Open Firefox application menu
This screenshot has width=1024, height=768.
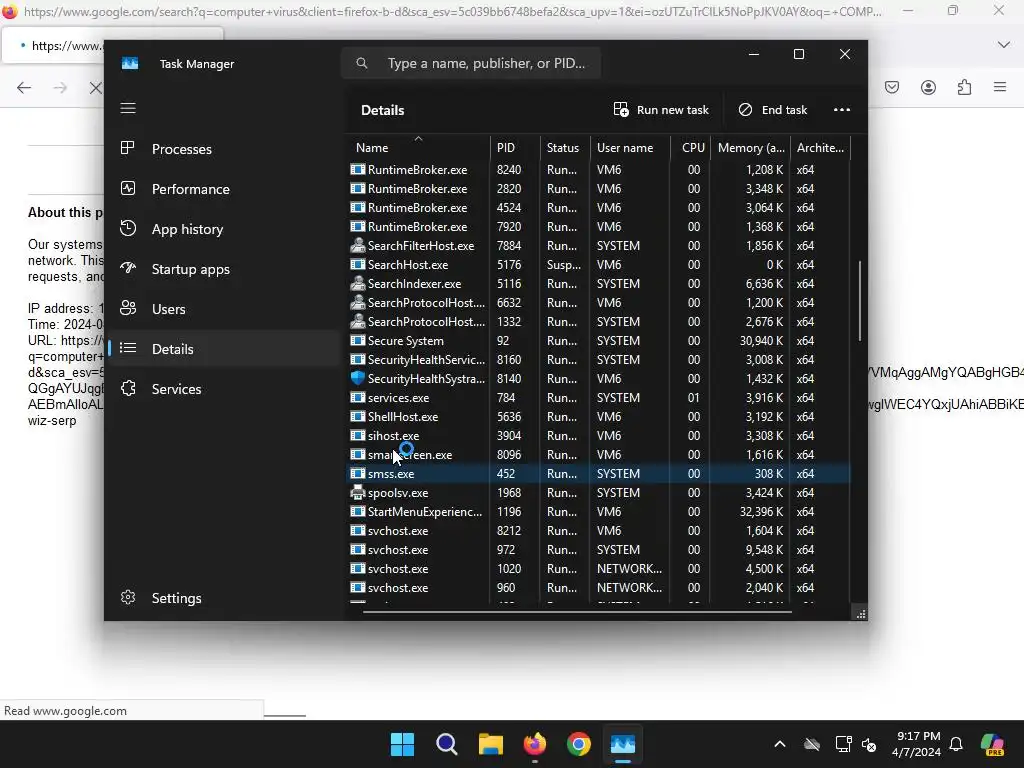click(1000, 87)
